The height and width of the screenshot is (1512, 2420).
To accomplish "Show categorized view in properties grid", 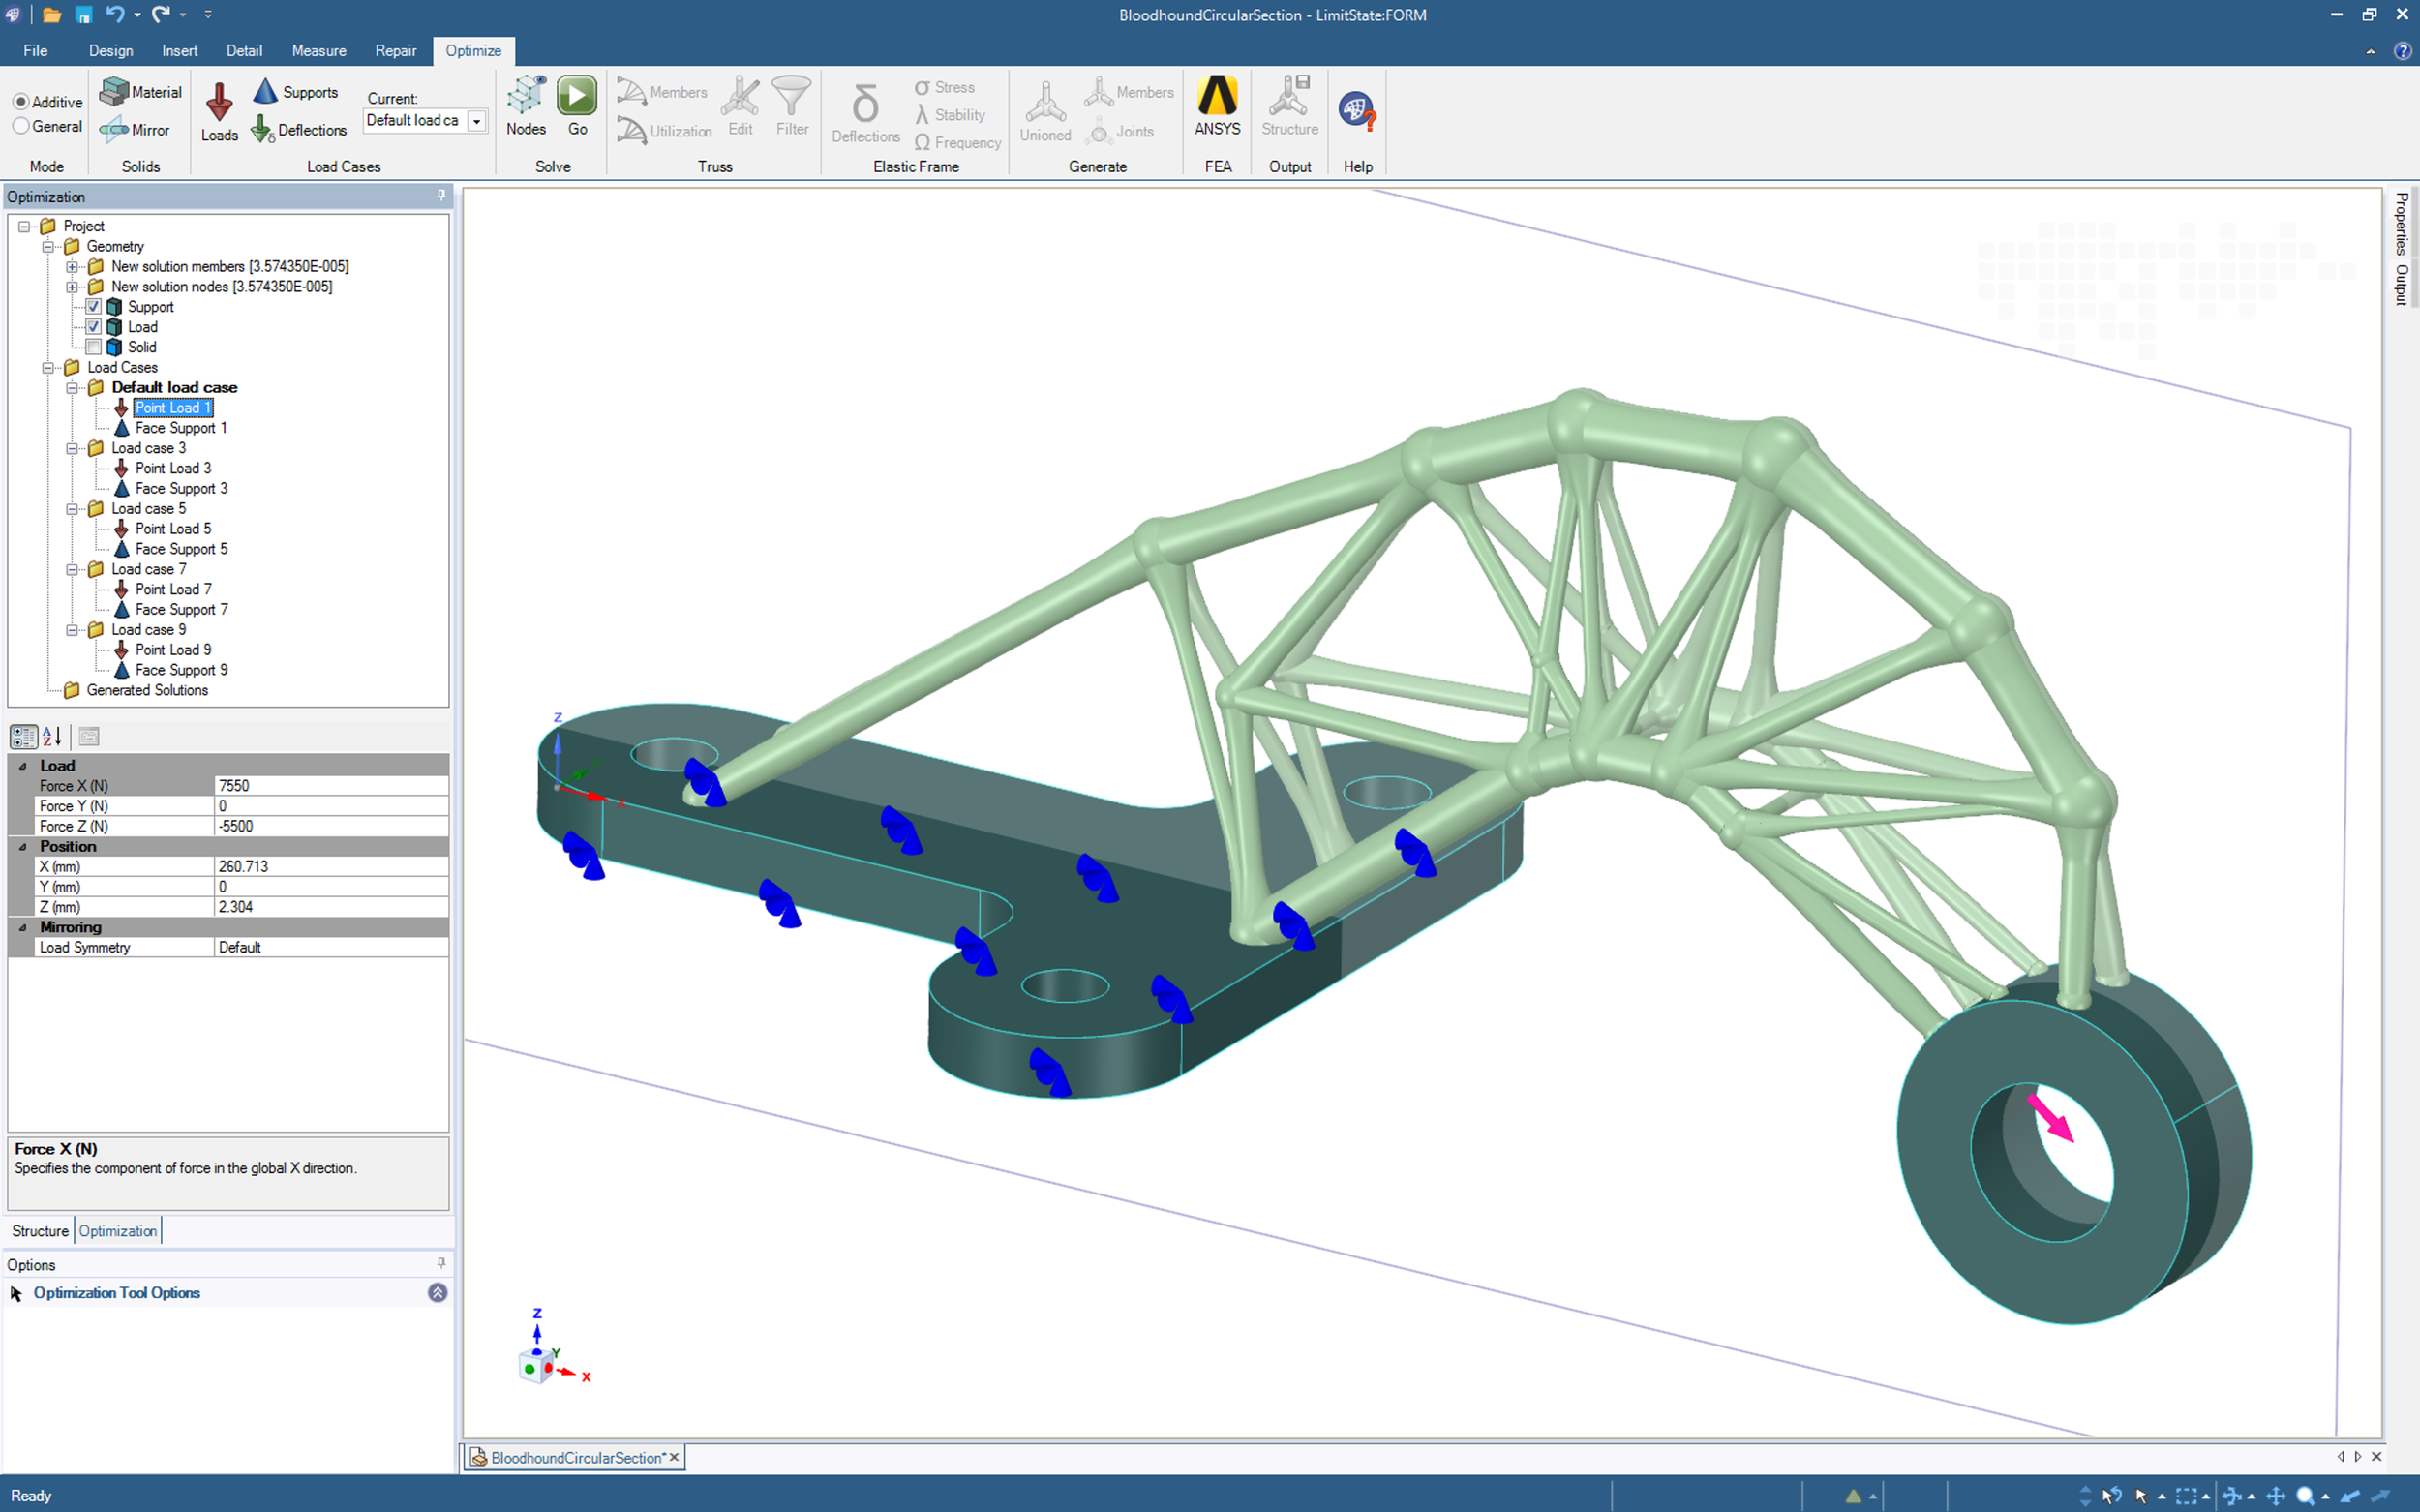I will pos(23,737).
